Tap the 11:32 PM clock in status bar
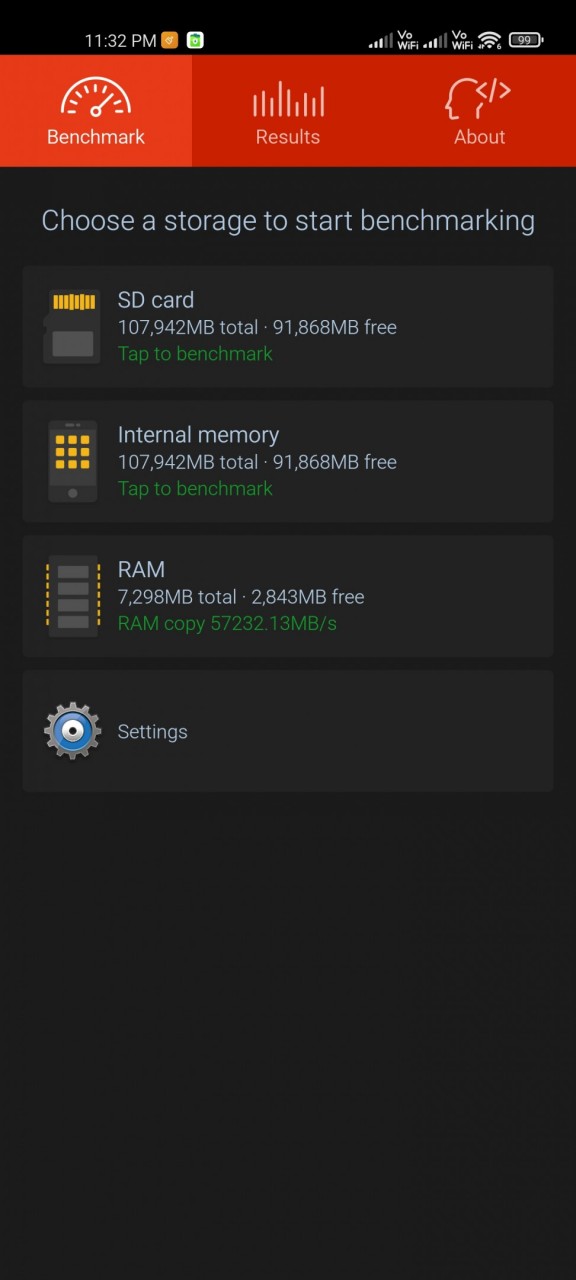 [x=120, y=41]
